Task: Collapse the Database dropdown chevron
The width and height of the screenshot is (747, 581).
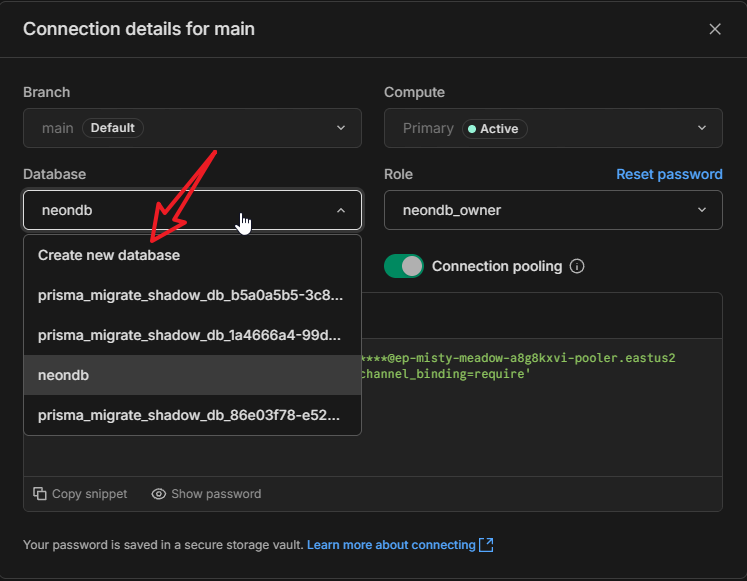Action: (x=341, y=210)
